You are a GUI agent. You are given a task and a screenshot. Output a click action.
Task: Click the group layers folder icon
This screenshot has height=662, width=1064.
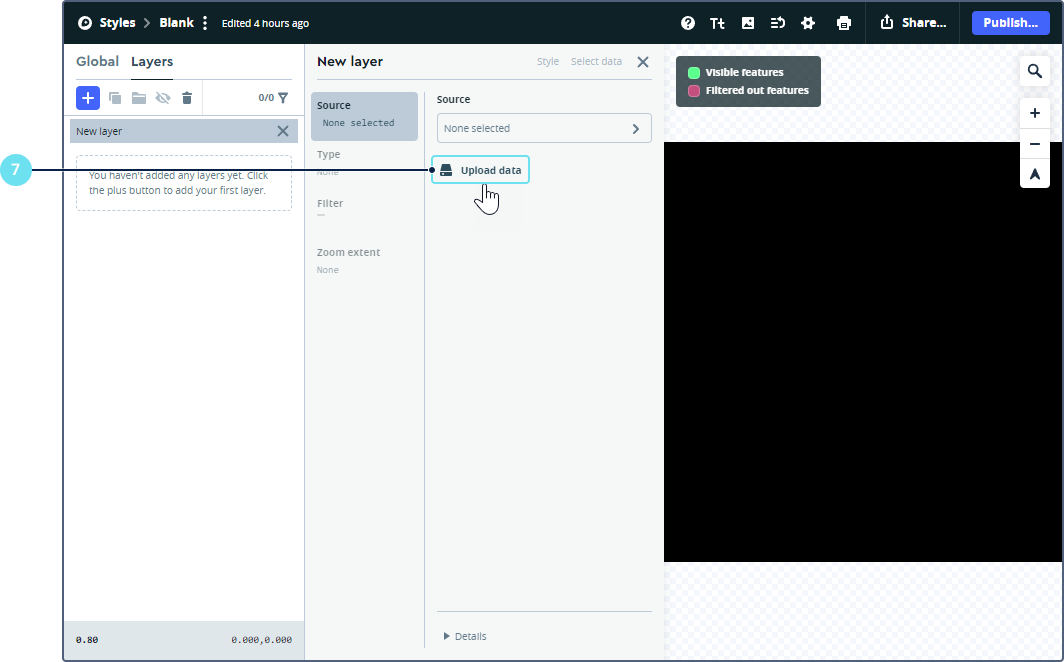139,98
